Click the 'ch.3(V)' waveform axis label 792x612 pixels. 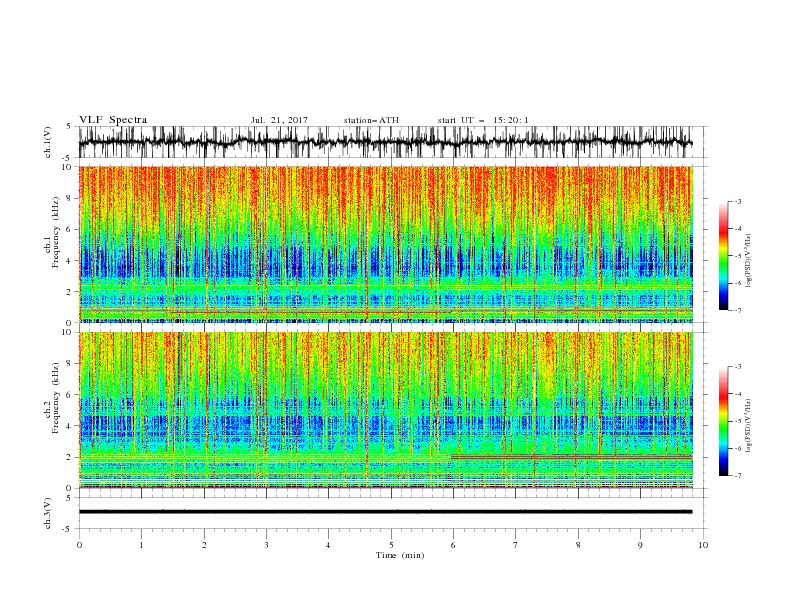48,513
